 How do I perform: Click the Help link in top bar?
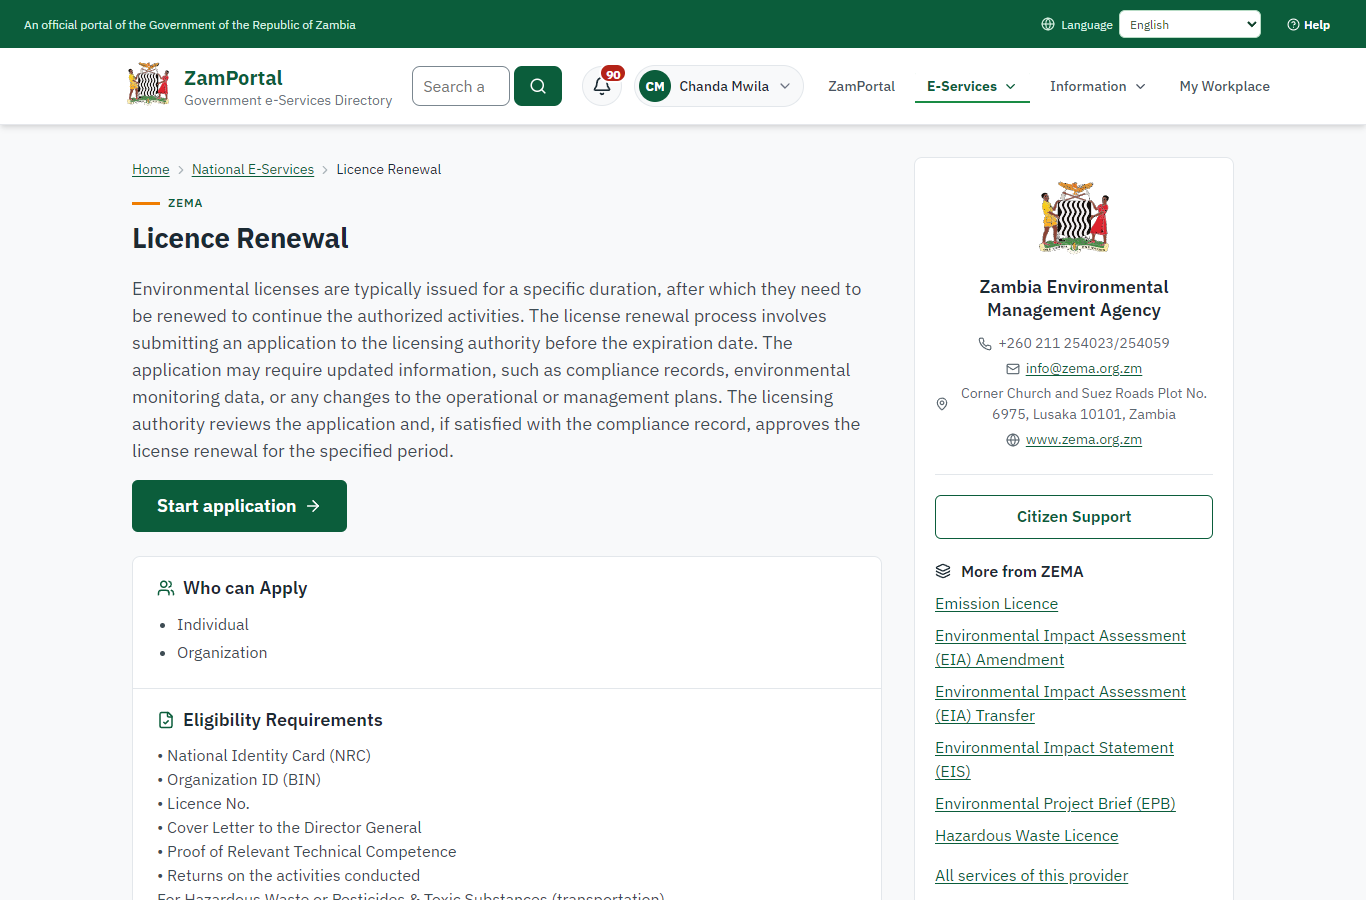pyautogui.click(x=1308, y=25)
